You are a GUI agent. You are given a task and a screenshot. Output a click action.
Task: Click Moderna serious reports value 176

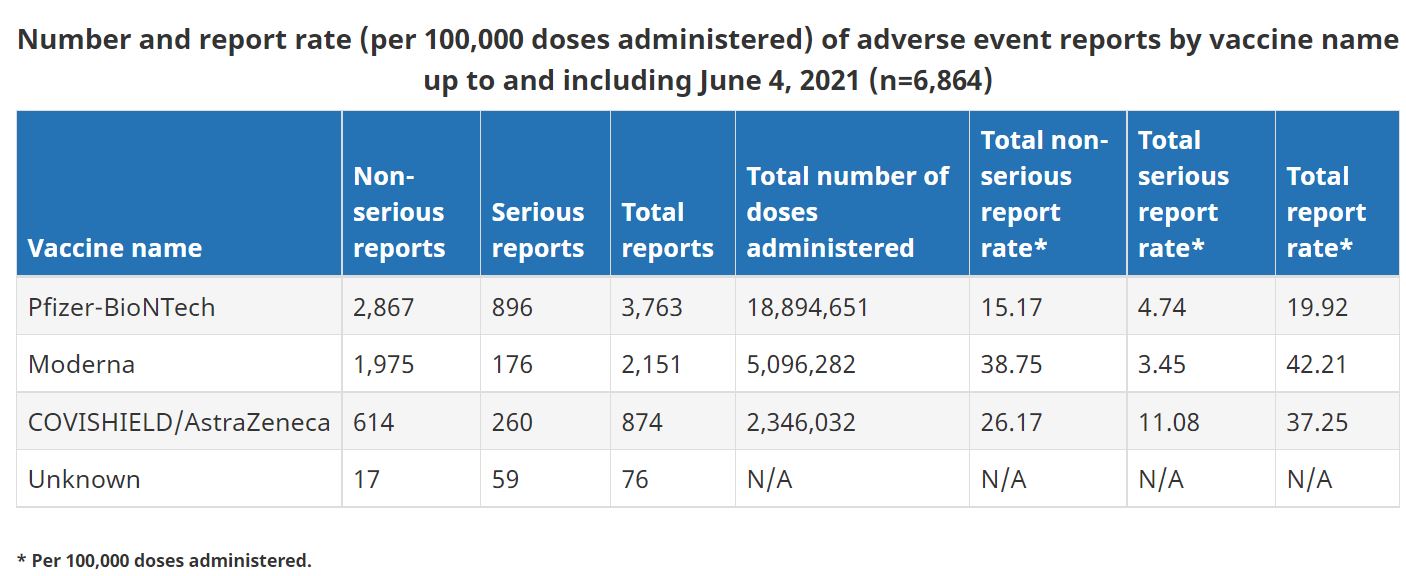tap(513, 364)
